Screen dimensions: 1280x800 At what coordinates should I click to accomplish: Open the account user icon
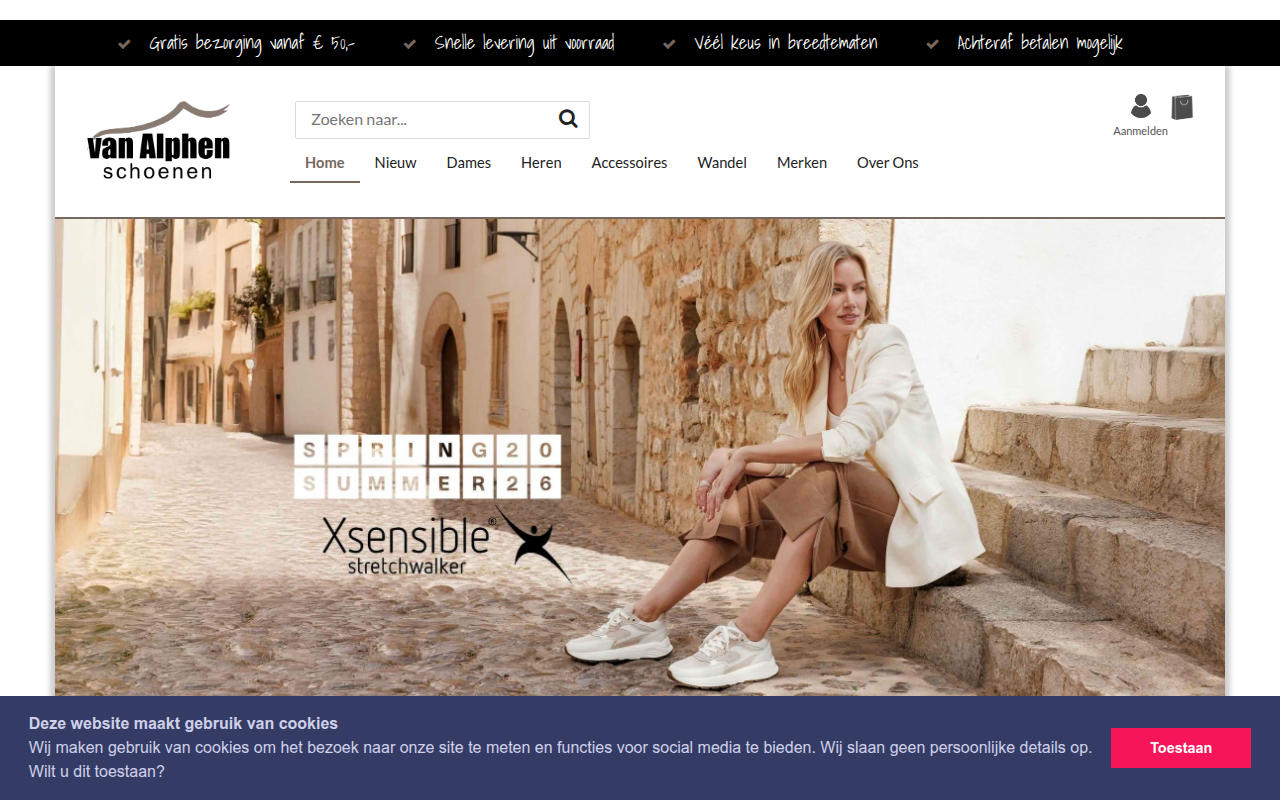(x=1140, y=106)
